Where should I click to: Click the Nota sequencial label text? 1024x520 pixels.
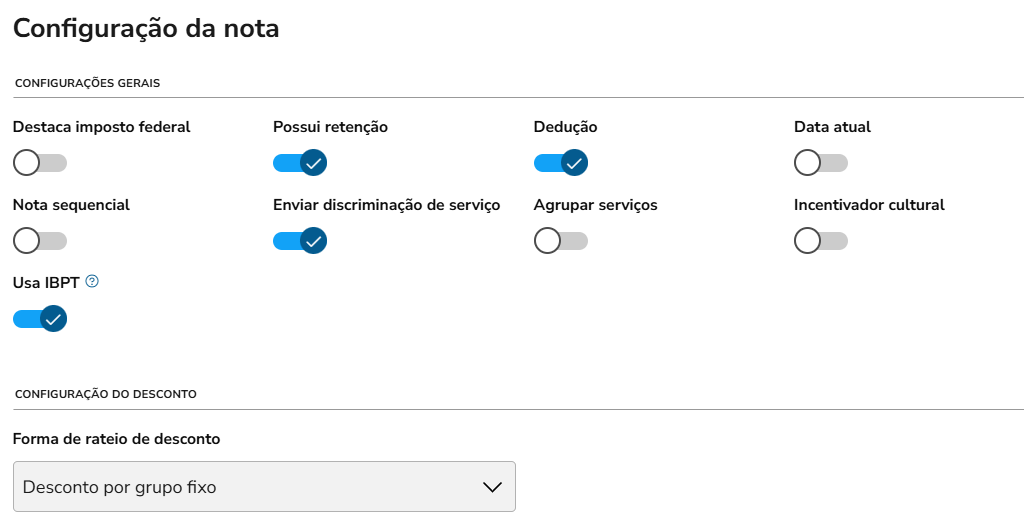pos(71,205)
